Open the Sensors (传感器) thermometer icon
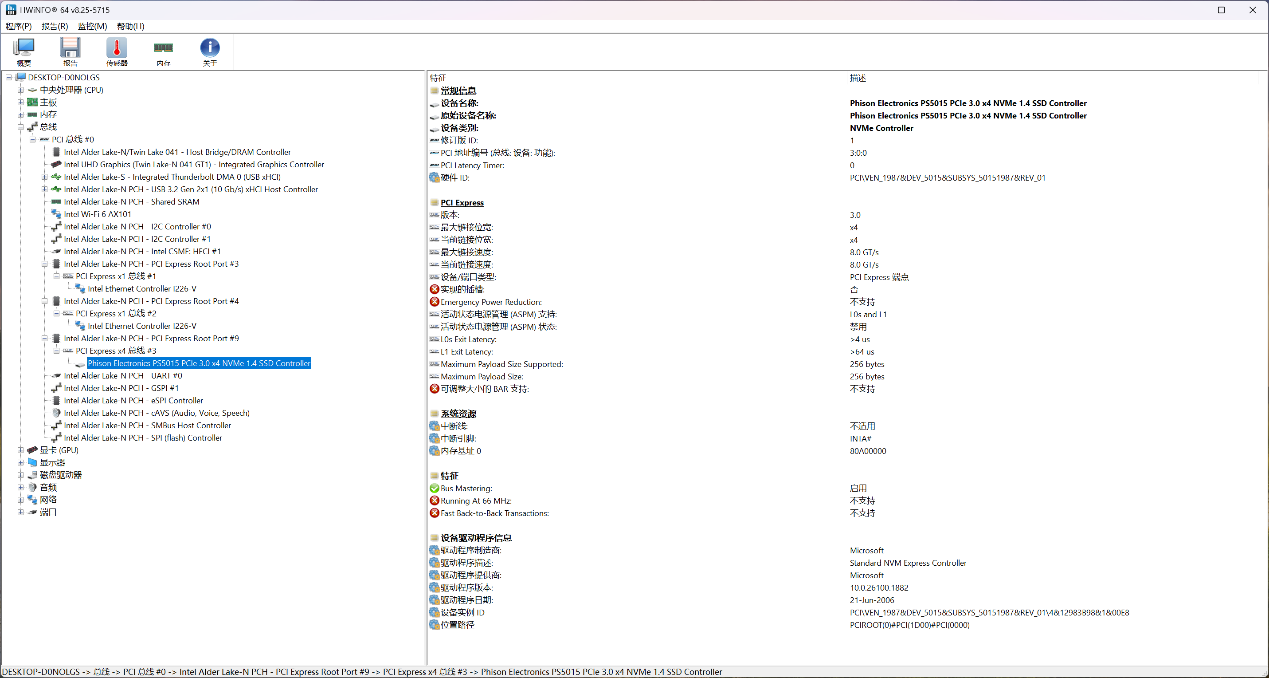The height and width of the screenshot is (678, 1269). (x=117, y=50)
